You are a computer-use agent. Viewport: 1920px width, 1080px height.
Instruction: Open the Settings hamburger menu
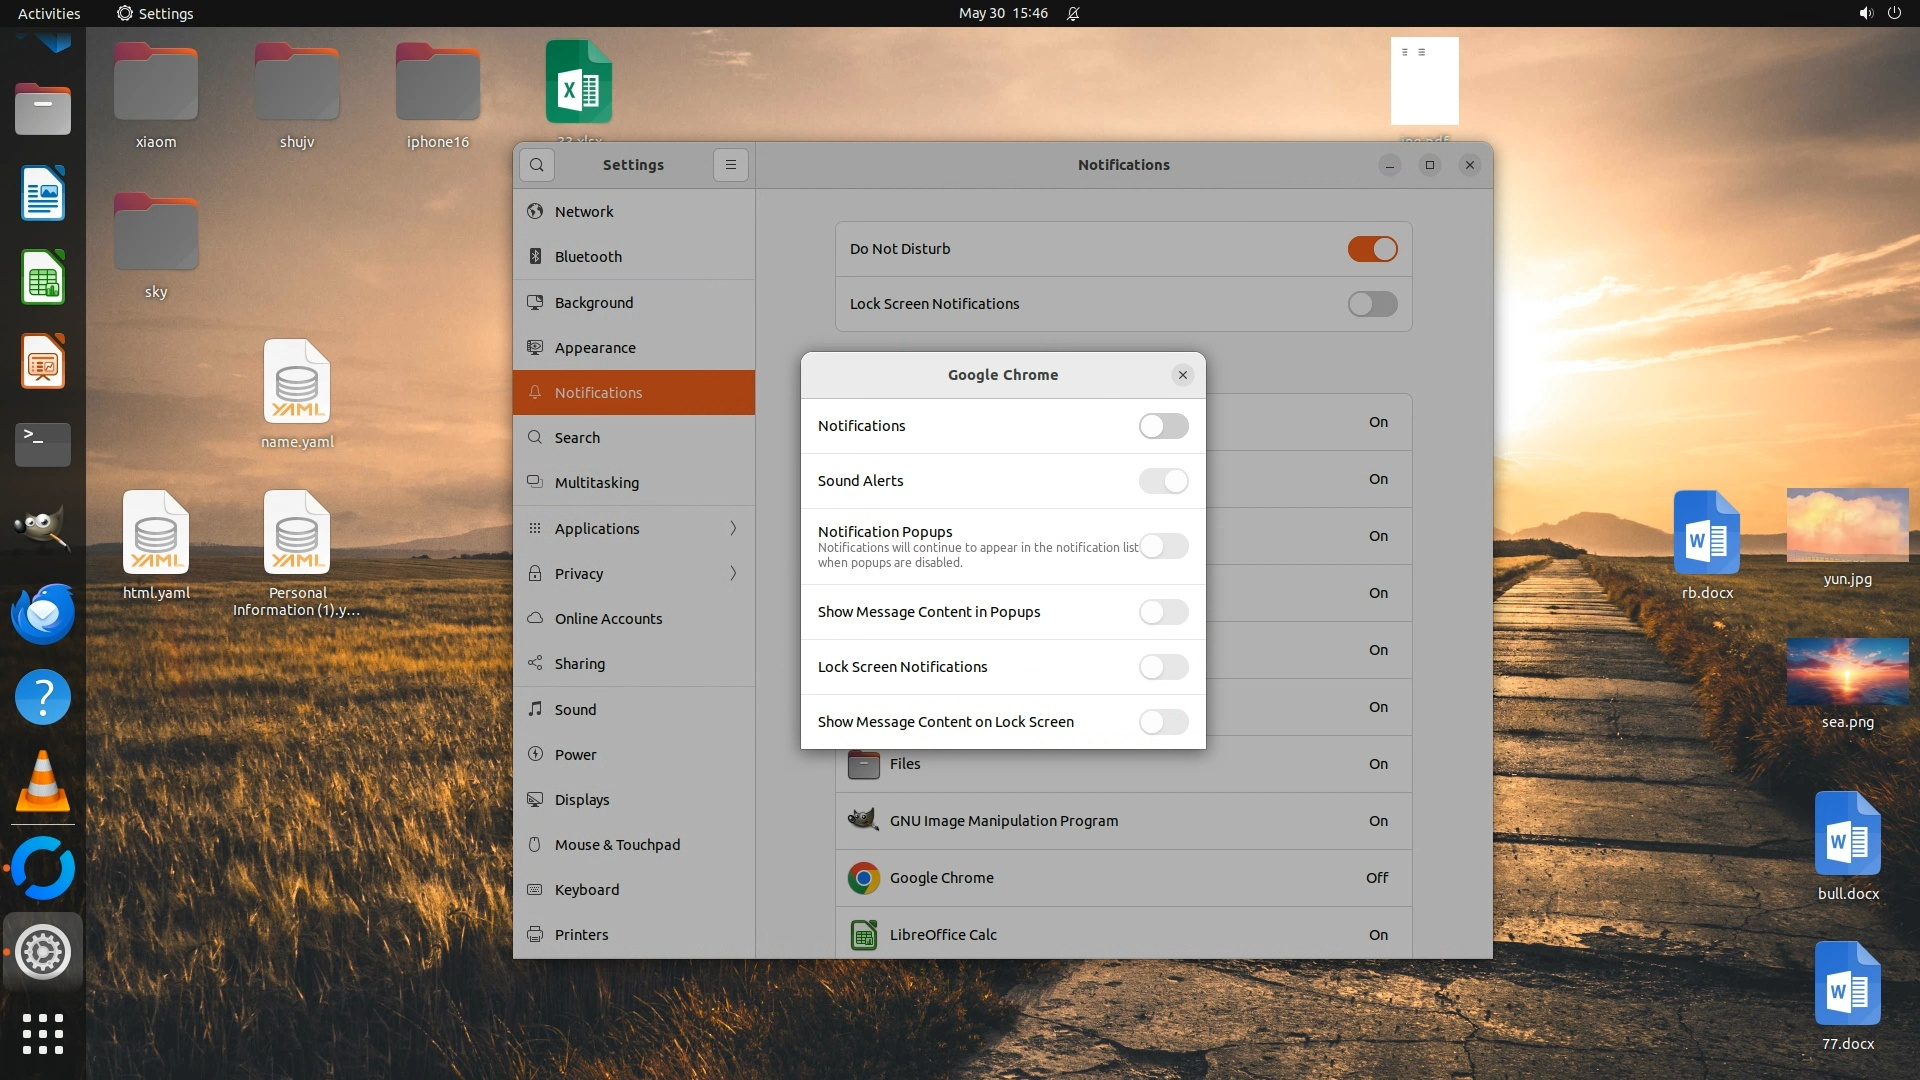pos(731,165)
